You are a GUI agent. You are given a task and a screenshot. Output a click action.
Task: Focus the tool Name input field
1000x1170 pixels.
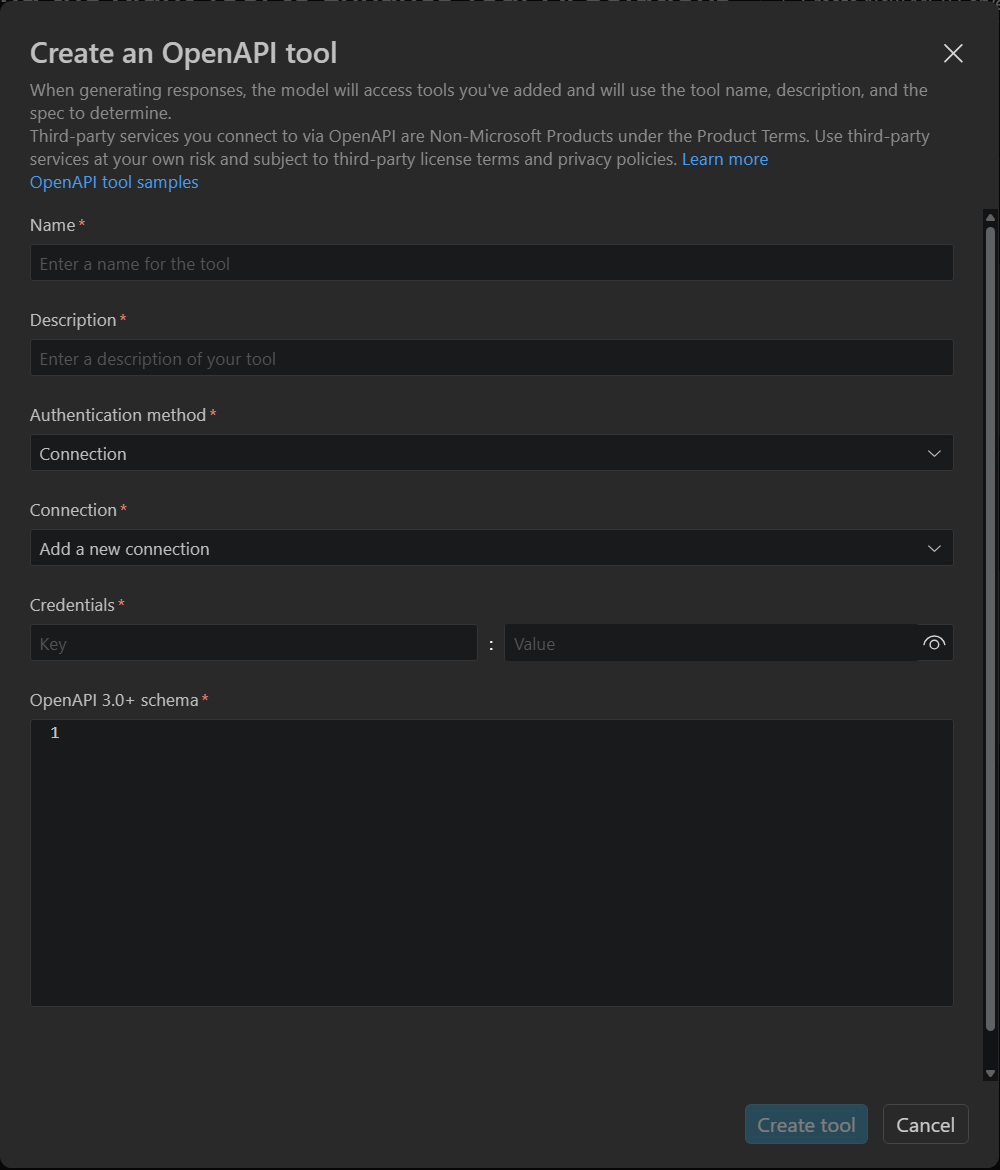coord(491,263)
